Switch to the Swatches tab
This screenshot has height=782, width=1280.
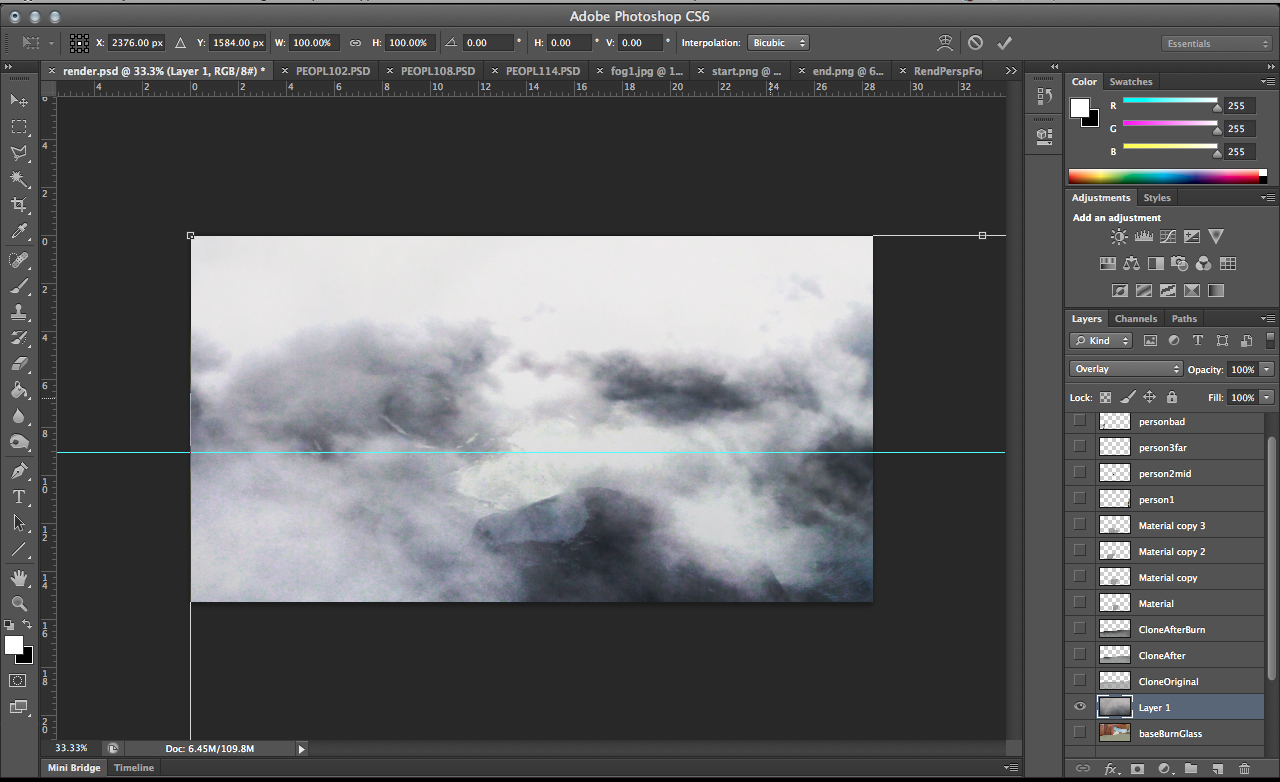tap(1131, 82)
